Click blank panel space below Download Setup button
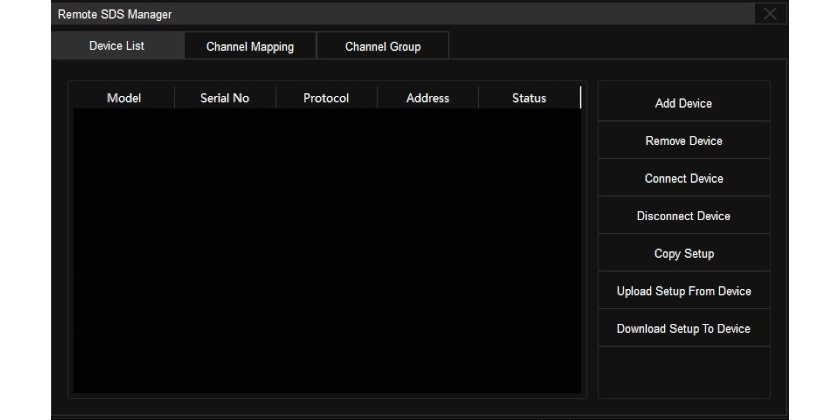 (684, 370)
